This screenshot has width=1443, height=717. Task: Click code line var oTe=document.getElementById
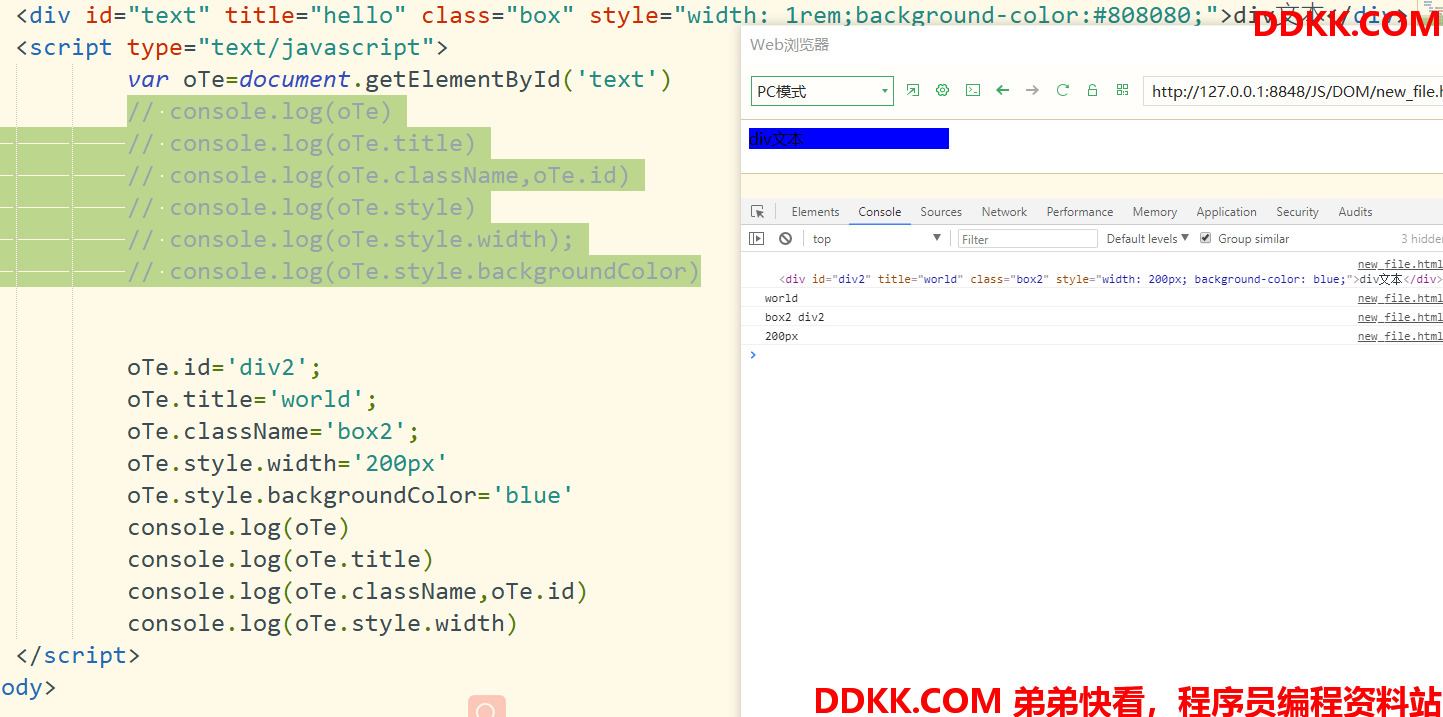pyautogui.click(x=399, y=79)
